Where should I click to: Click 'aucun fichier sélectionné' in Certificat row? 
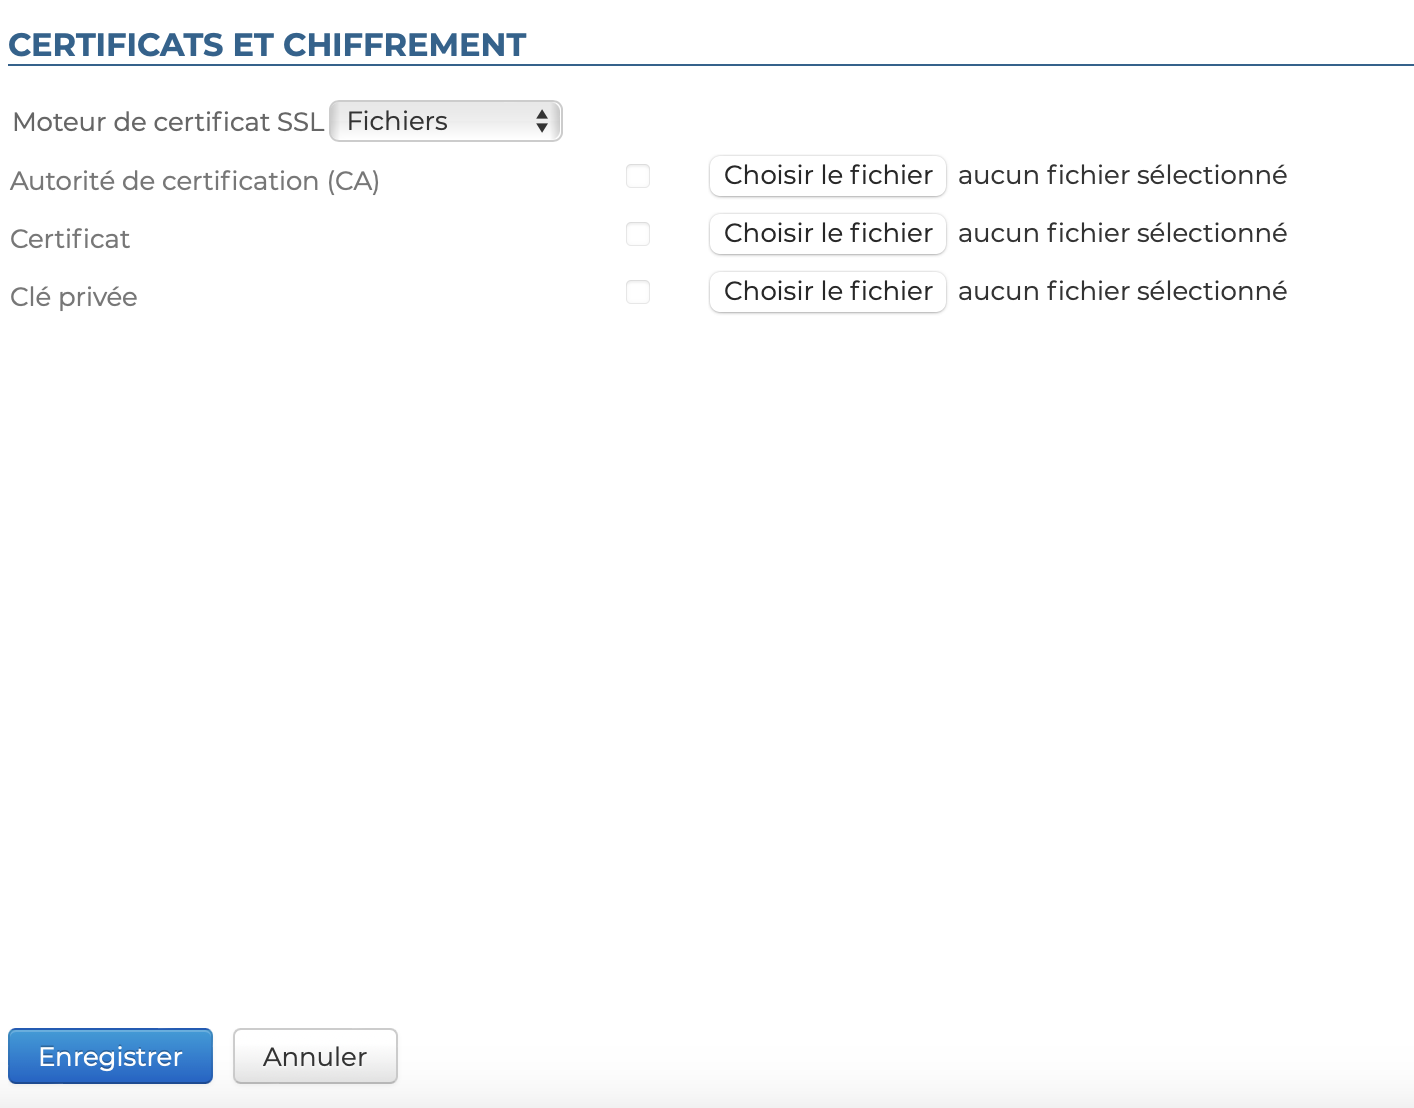1122,234
